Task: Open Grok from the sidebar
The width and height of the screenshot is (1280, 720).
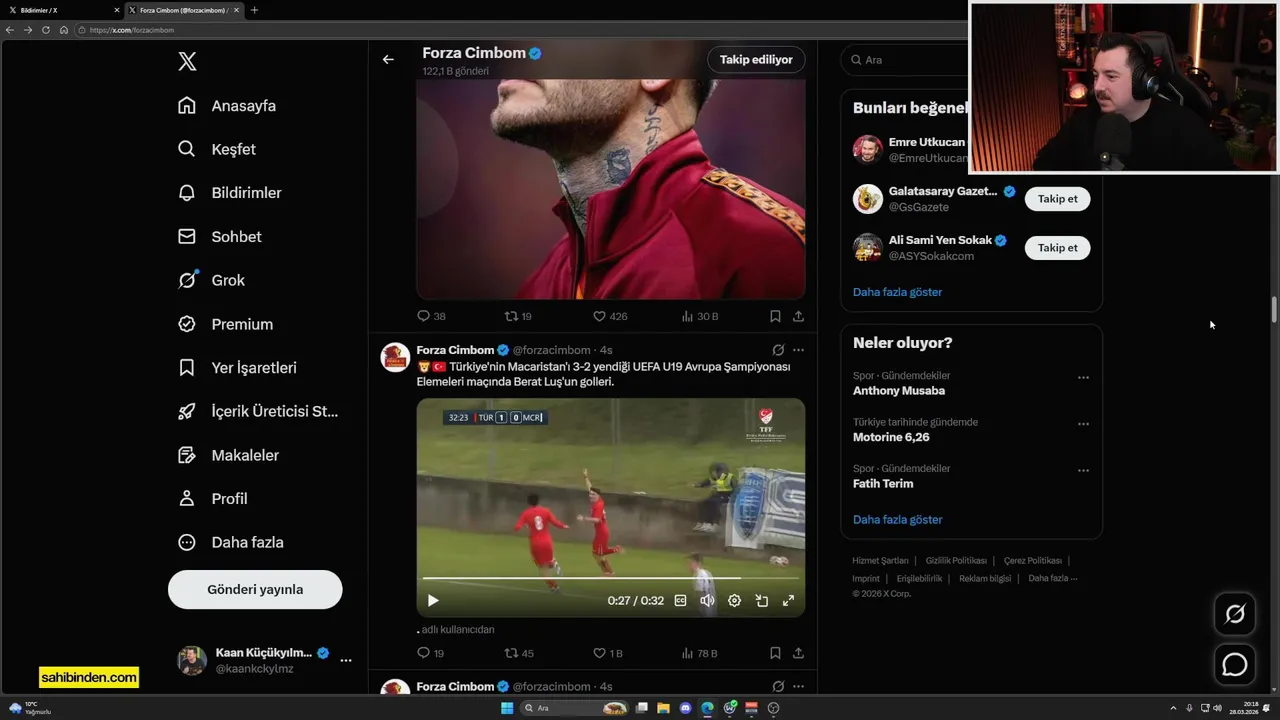Action: 211,280
